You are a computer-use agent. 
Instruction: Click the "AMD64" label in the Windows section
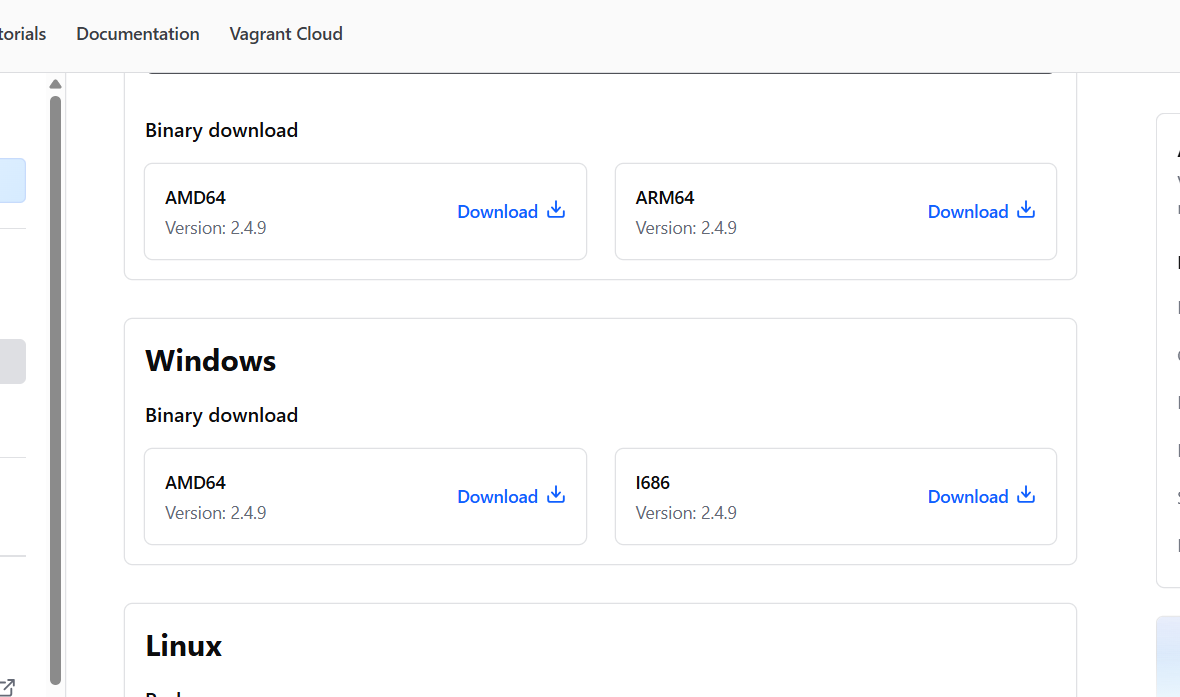(195, 482)
